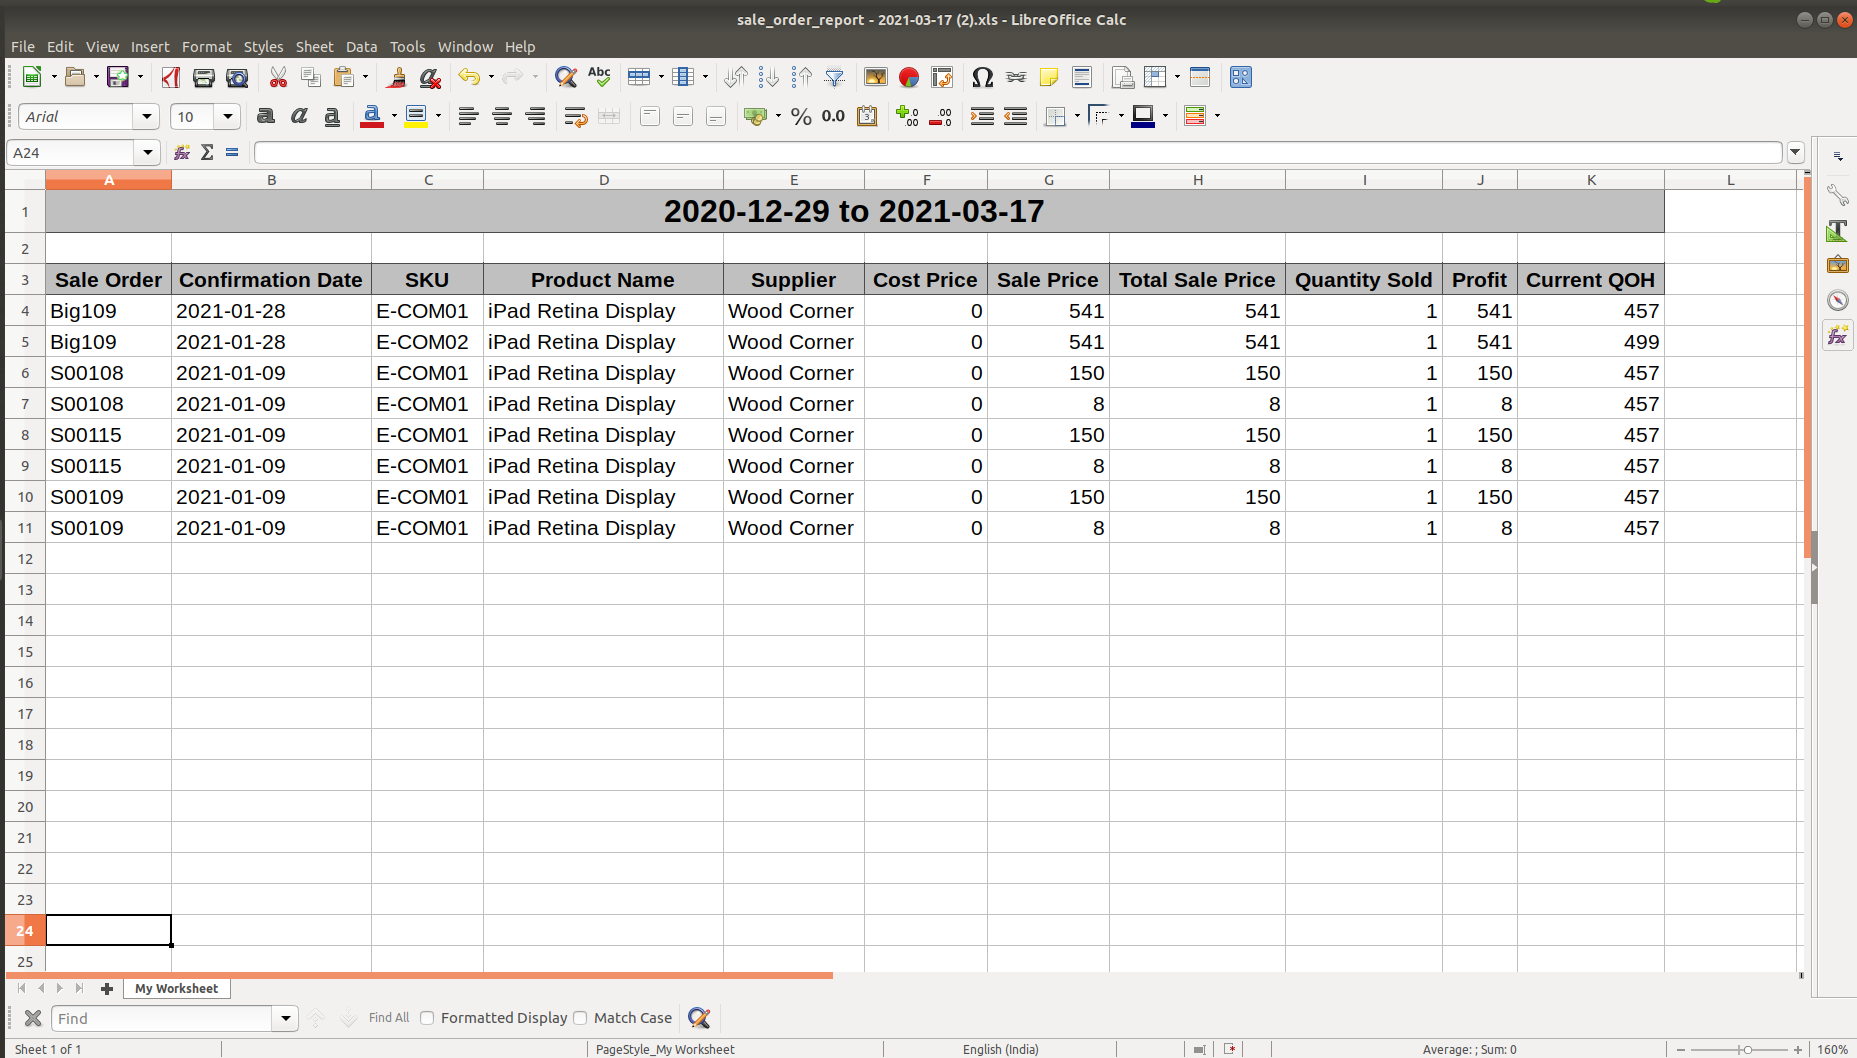Open the Undo history dropdown arrow
Screen dimensions: 1857x1058
[491, 77]
